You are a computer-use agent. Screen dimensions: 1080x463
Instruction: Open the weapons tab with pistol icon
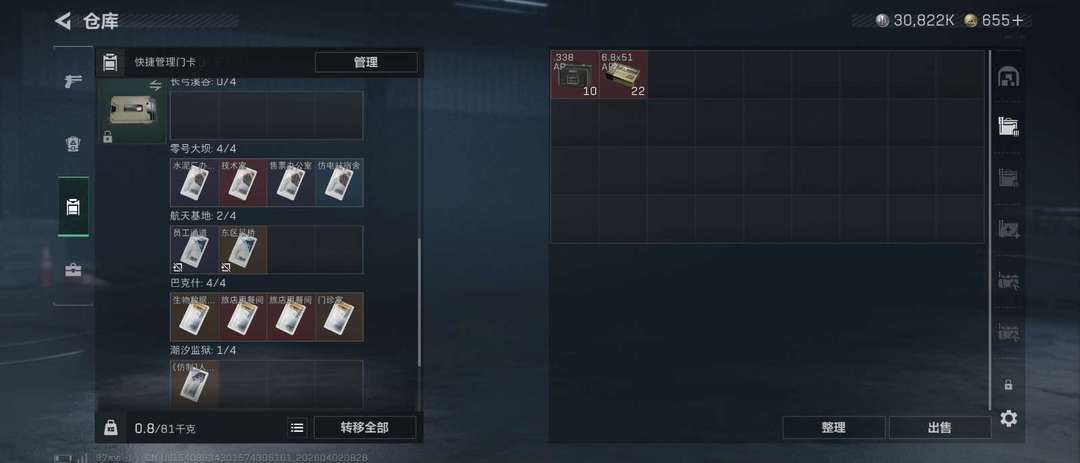(73, 81)
